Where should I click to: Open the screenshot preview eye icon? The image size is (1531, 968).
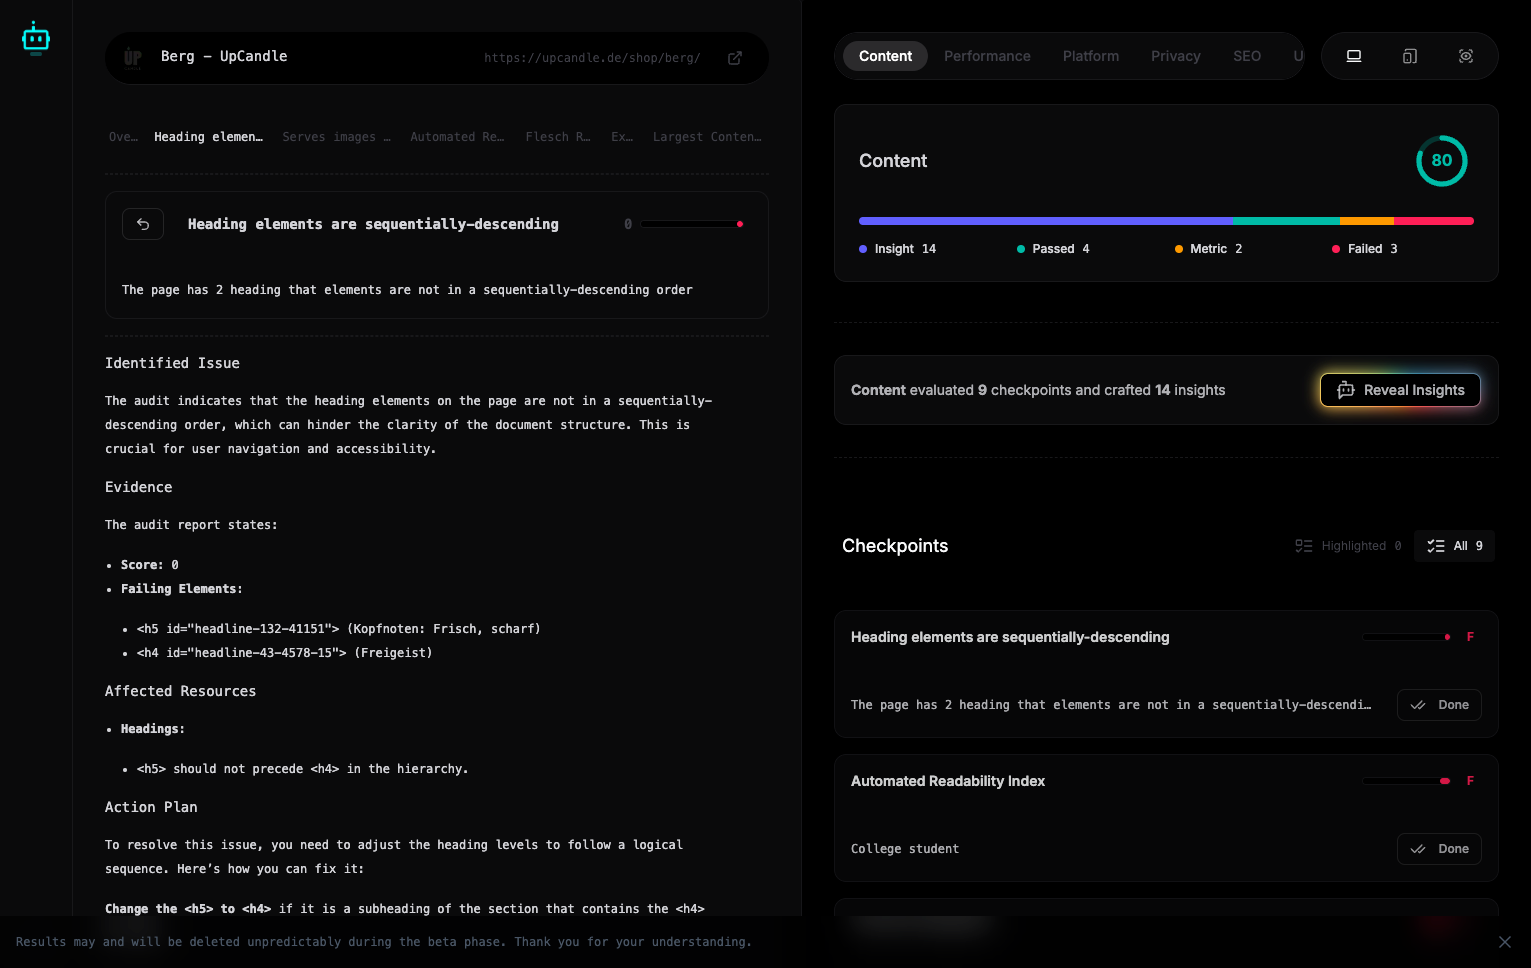click(x=1465, y=56)
